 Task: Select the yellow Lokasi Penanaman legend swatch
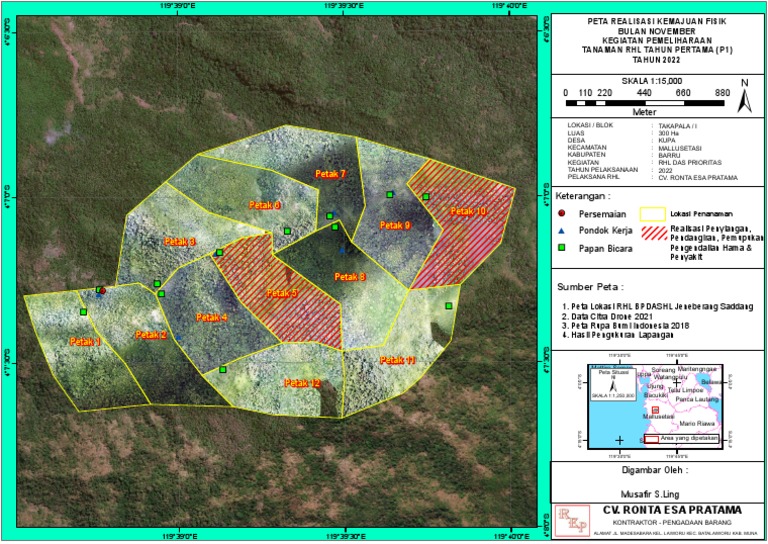click(x=652, y=214)
